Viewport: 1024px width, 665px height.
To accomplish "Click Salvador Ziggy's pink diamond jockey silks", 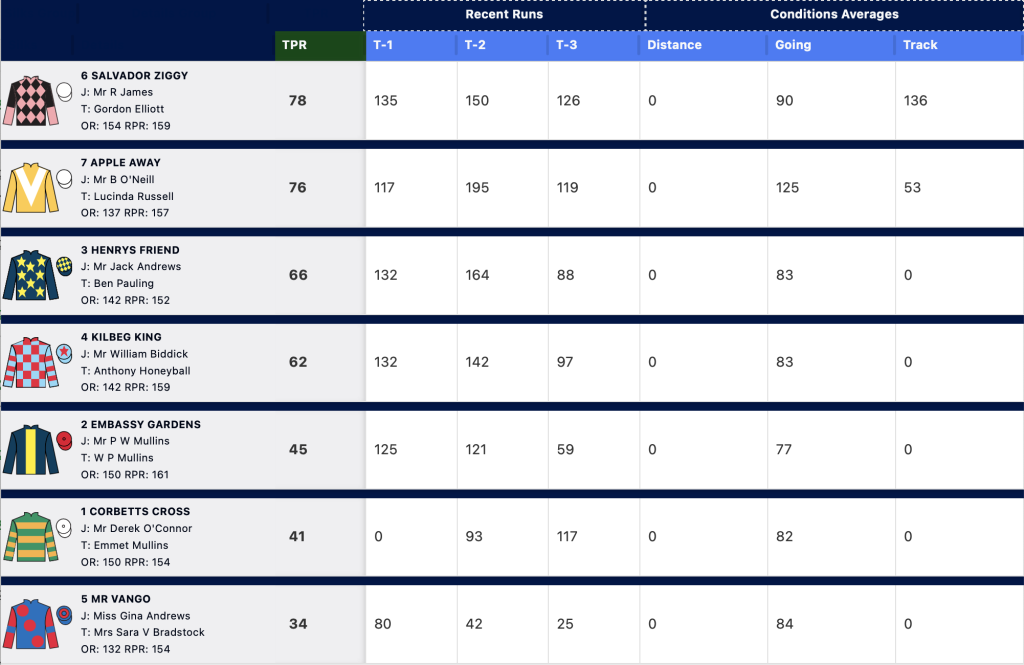I will pyautogui.click(x=31, y=101).
